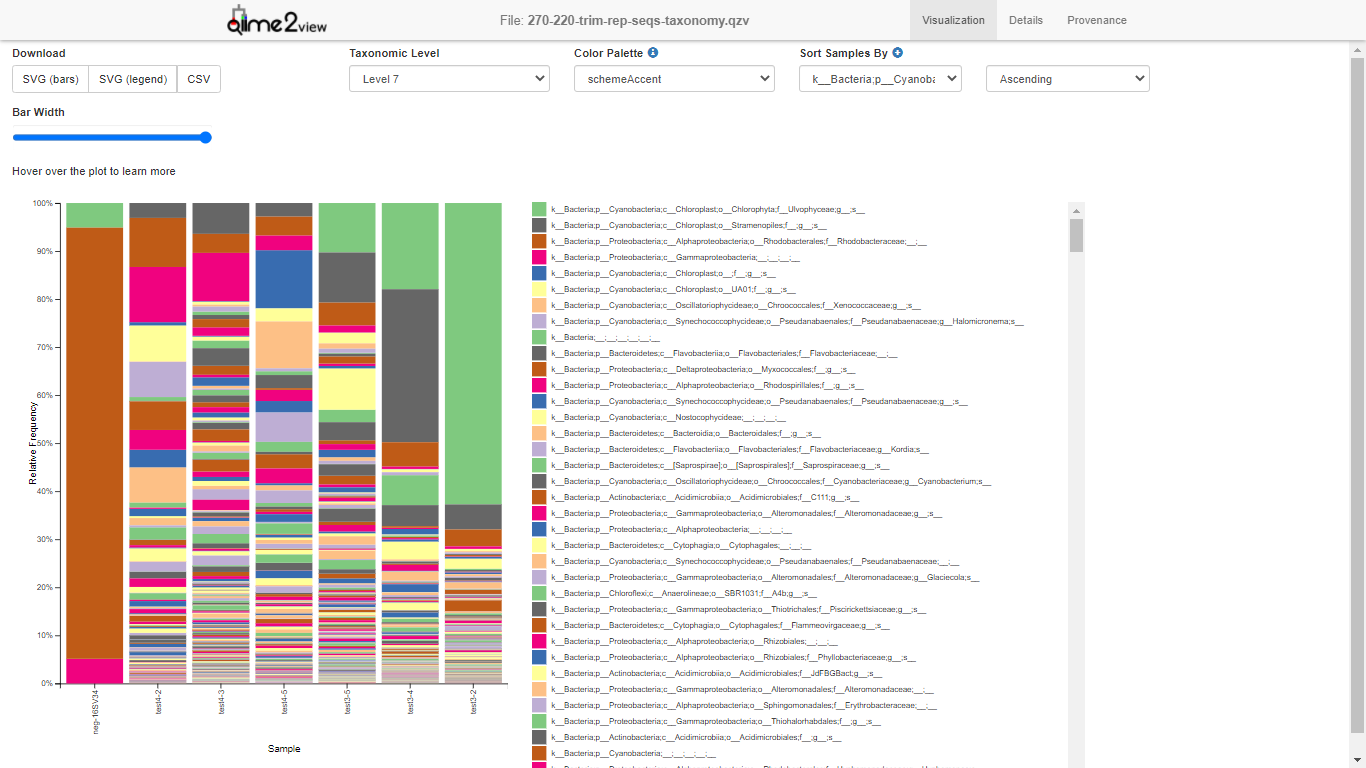
Task: Click the Bar Width slider handle
Action: click(206, 138)
